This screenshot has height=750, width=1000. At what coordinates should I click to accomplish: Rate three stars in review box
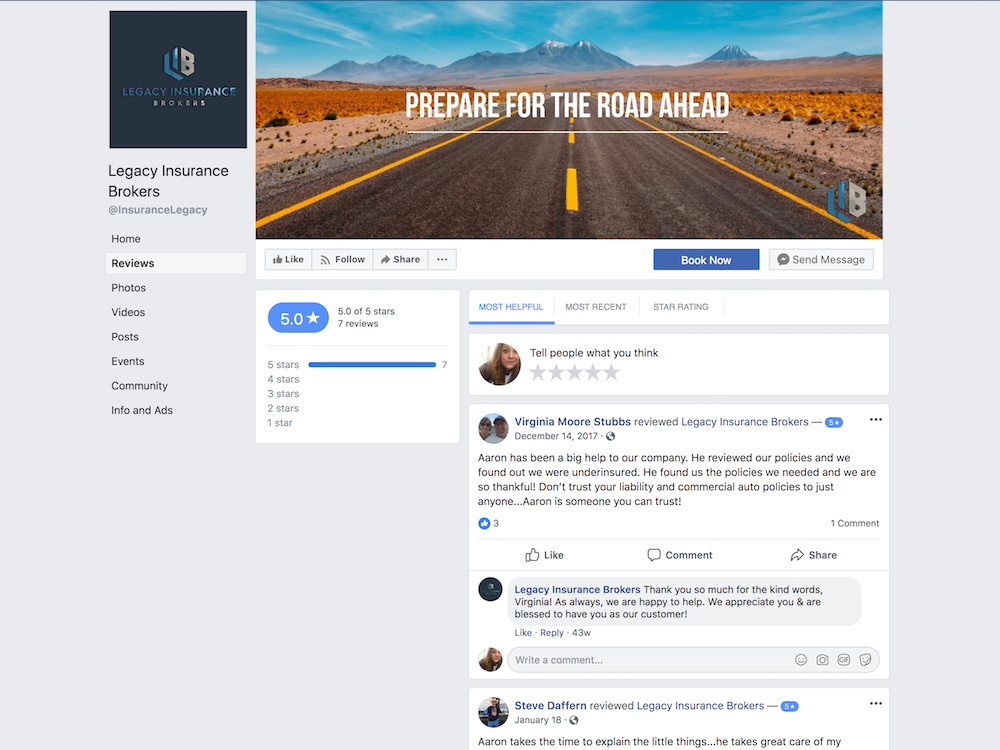pyautogui.click(x=575, y=372)
